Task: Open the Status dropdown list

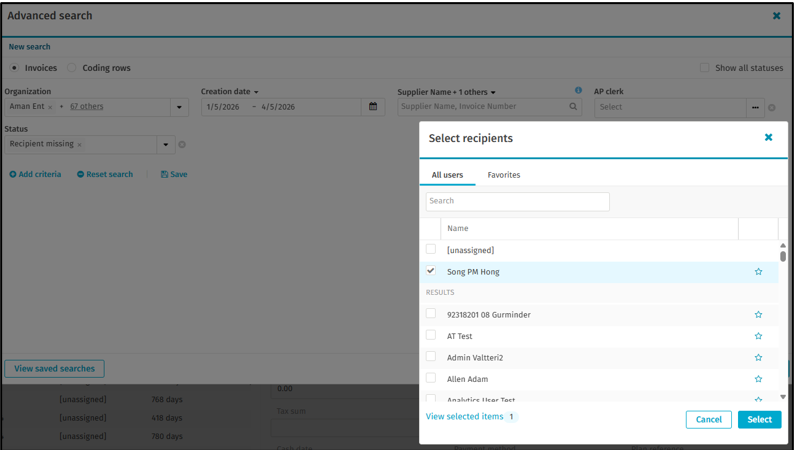Action: coord(166,145)
